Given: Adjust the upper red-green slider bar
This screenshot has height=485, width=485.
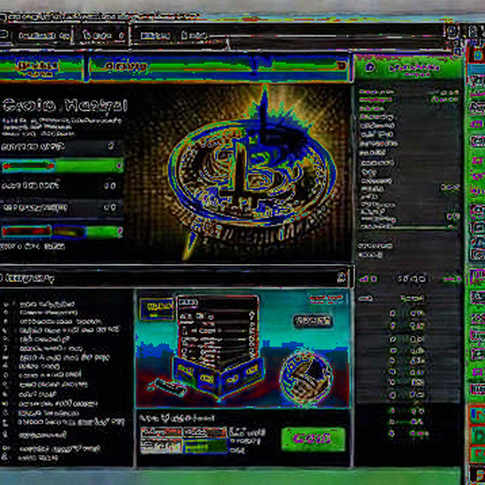Looking at the screenshot, I should pyautogui.click(x=62, y=166).
